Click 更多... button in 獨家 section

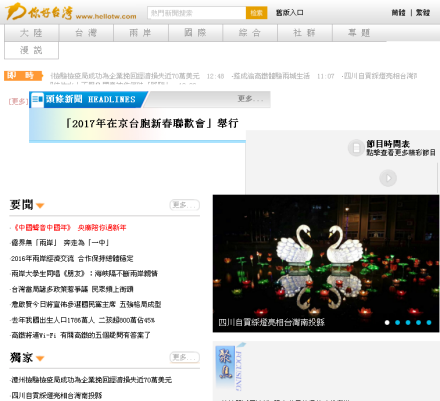pos(185,357)
